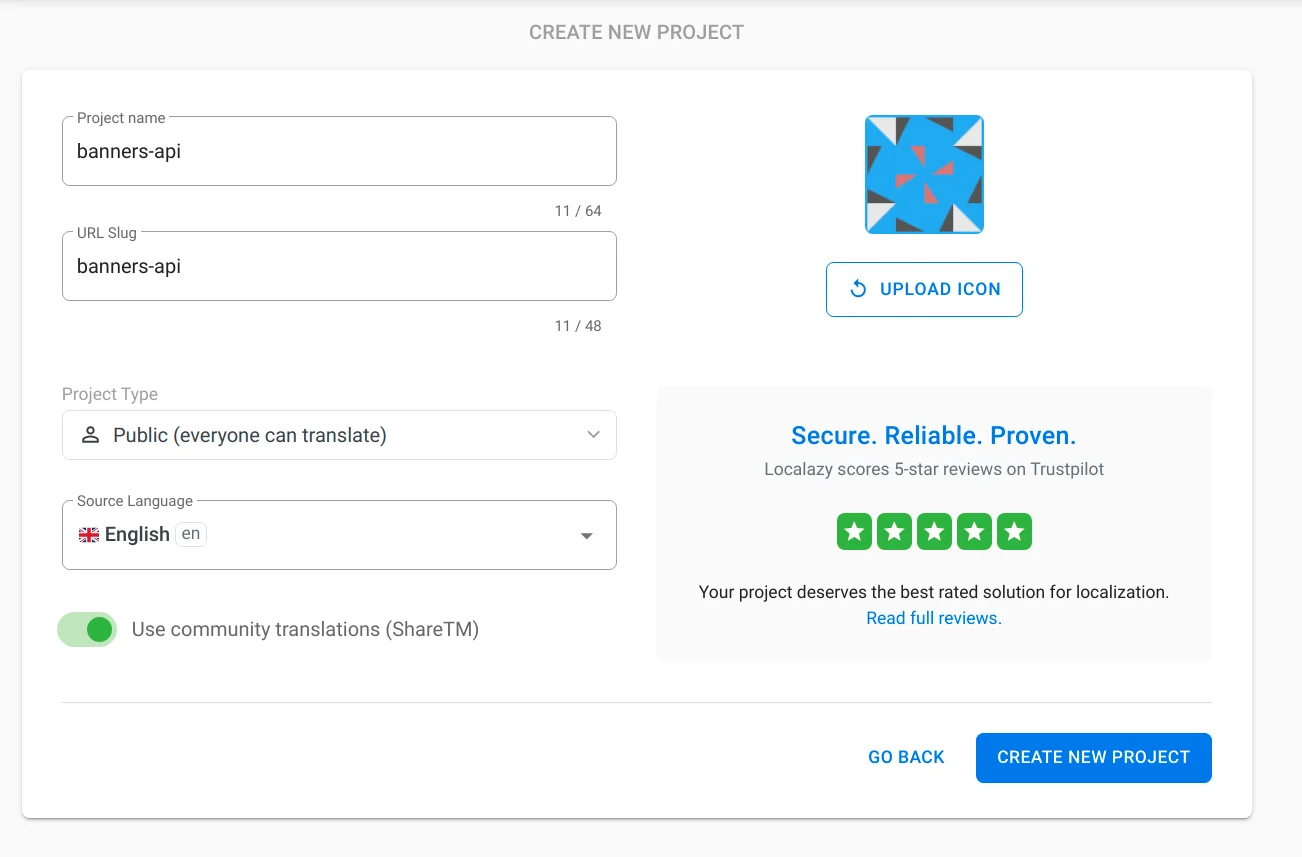Click the UK flag beside English
The height and width of the screenshot is (857, 1302).
click(x=89, y=535)
